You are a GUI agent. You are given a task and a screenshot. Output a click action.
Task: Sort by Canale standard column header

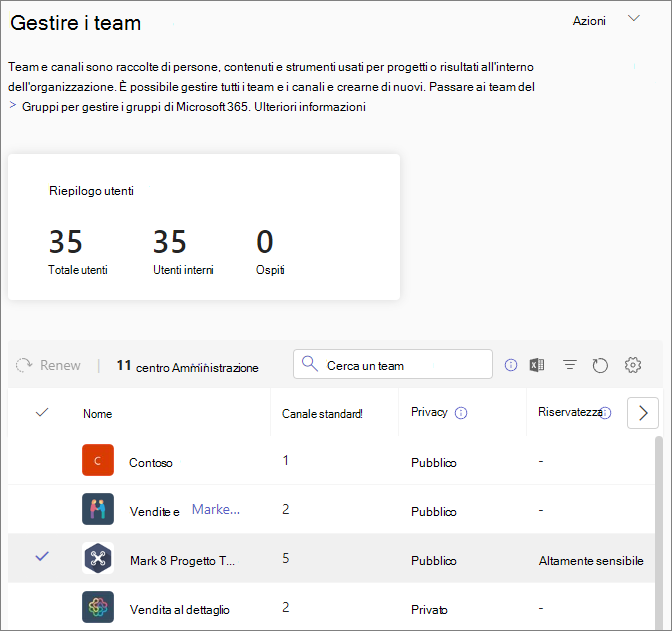(322, 414)
